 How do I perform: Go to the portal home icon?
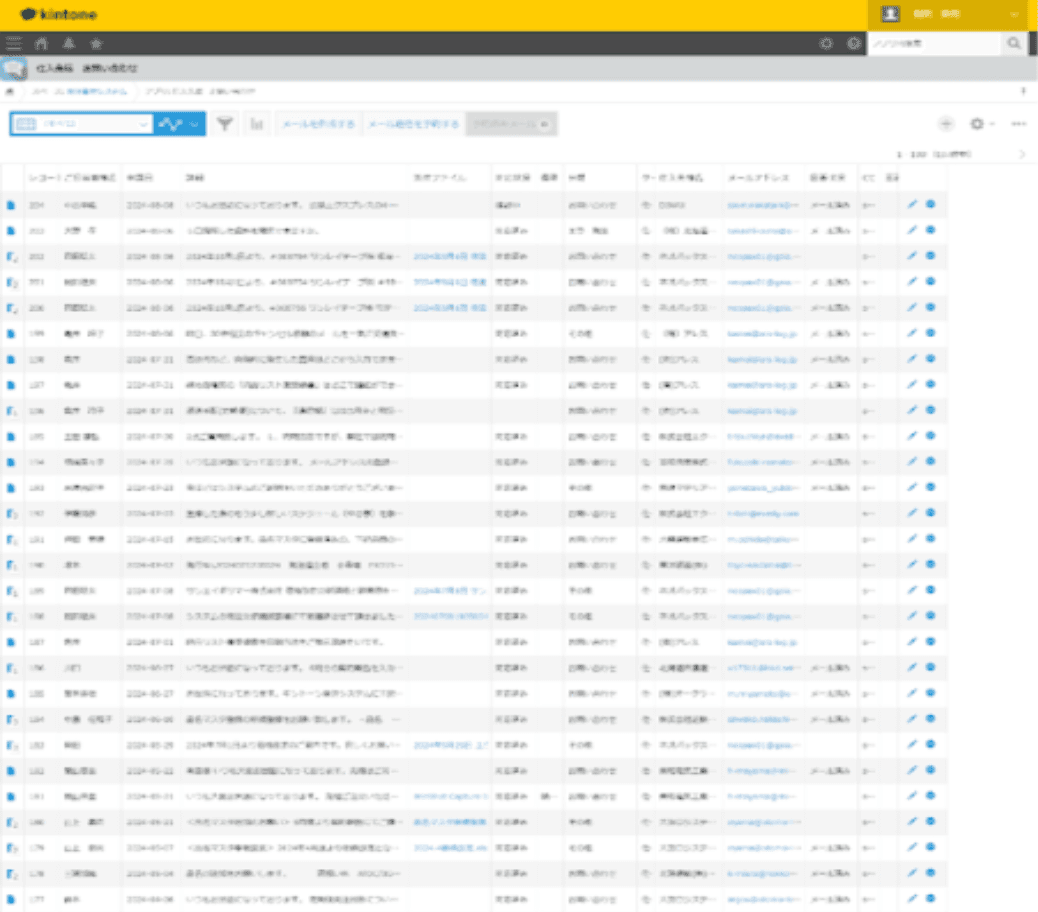click(x=41, y=44)
